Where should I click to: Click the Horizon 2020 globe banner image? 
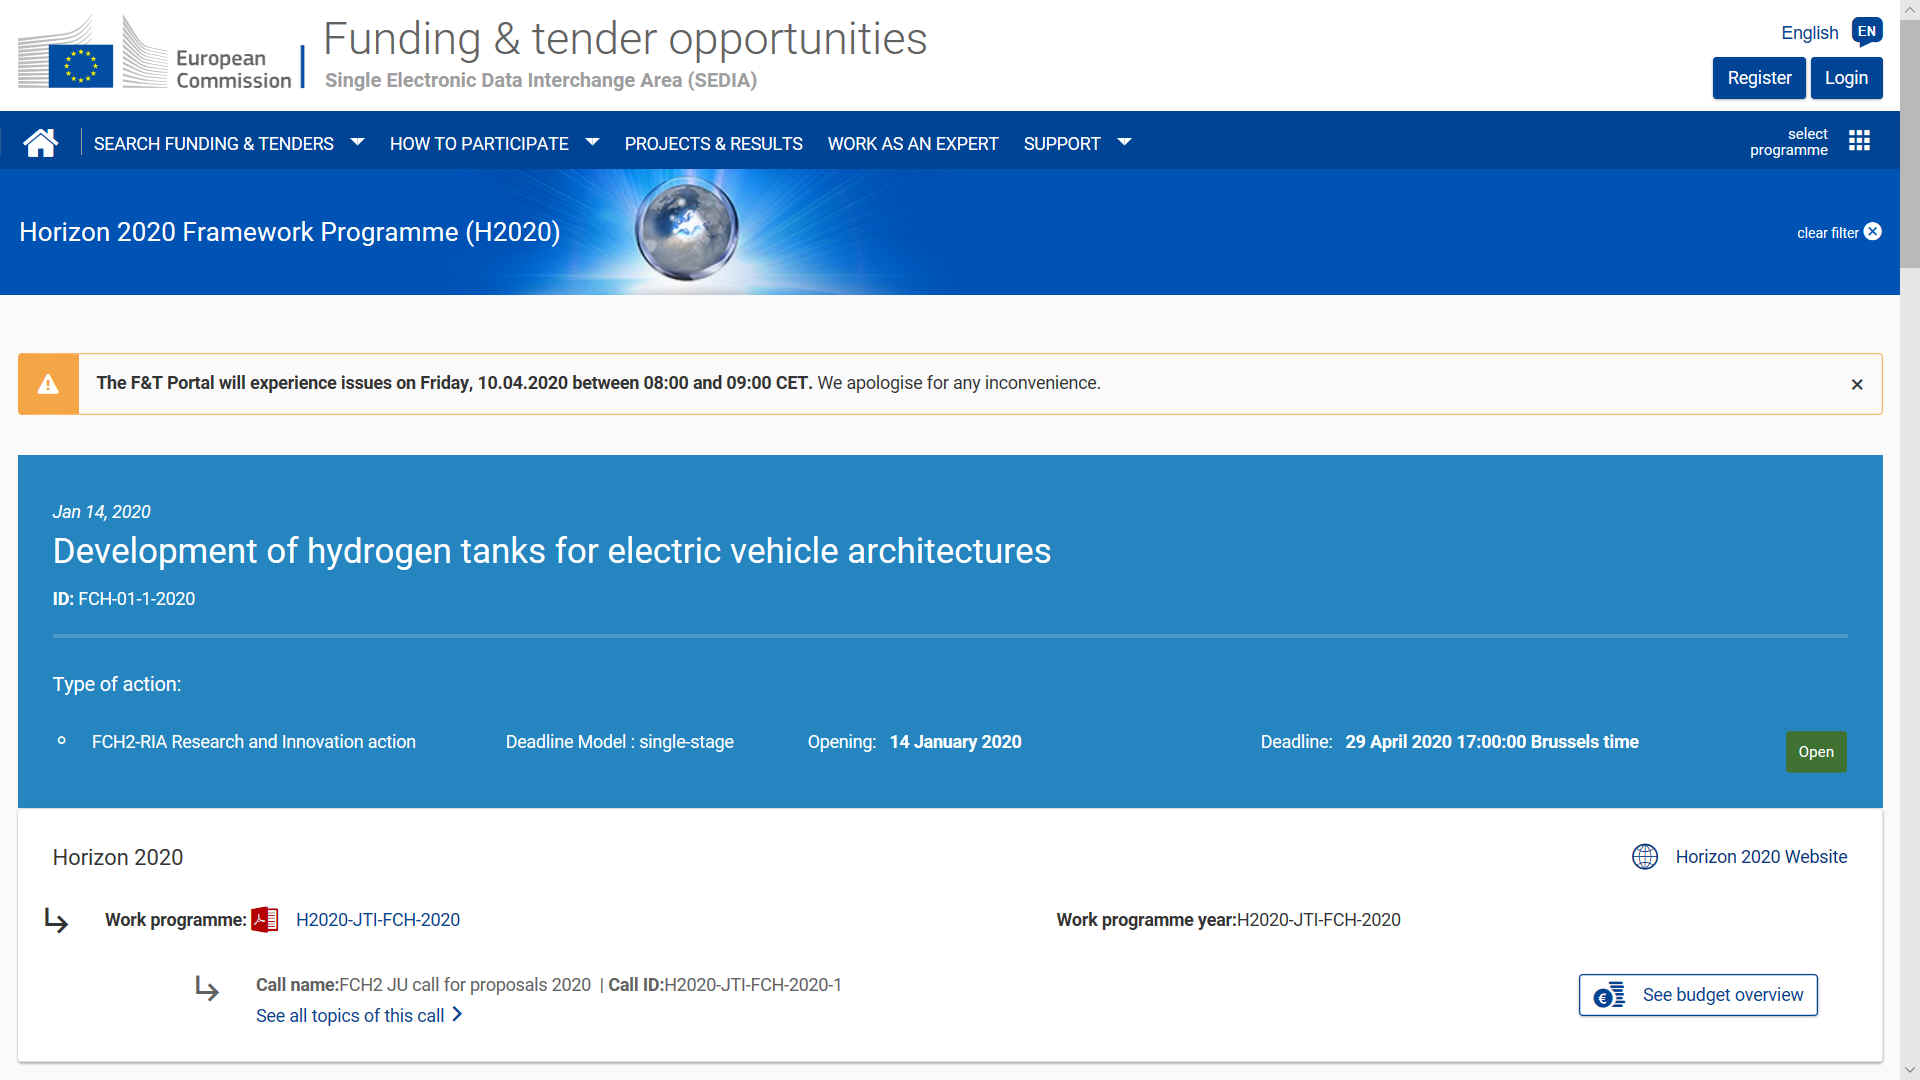pyautogui.click(x=687, y=230)
